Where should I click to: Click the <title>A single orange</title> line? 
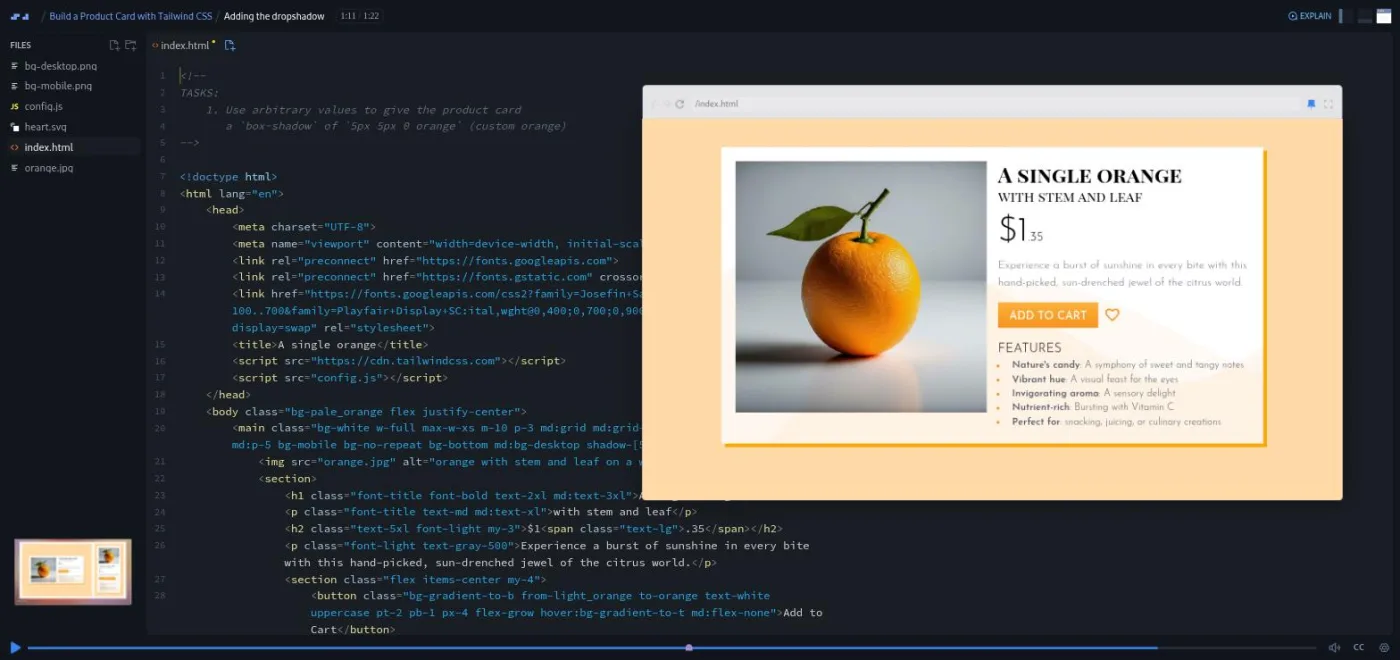point(329,345)
